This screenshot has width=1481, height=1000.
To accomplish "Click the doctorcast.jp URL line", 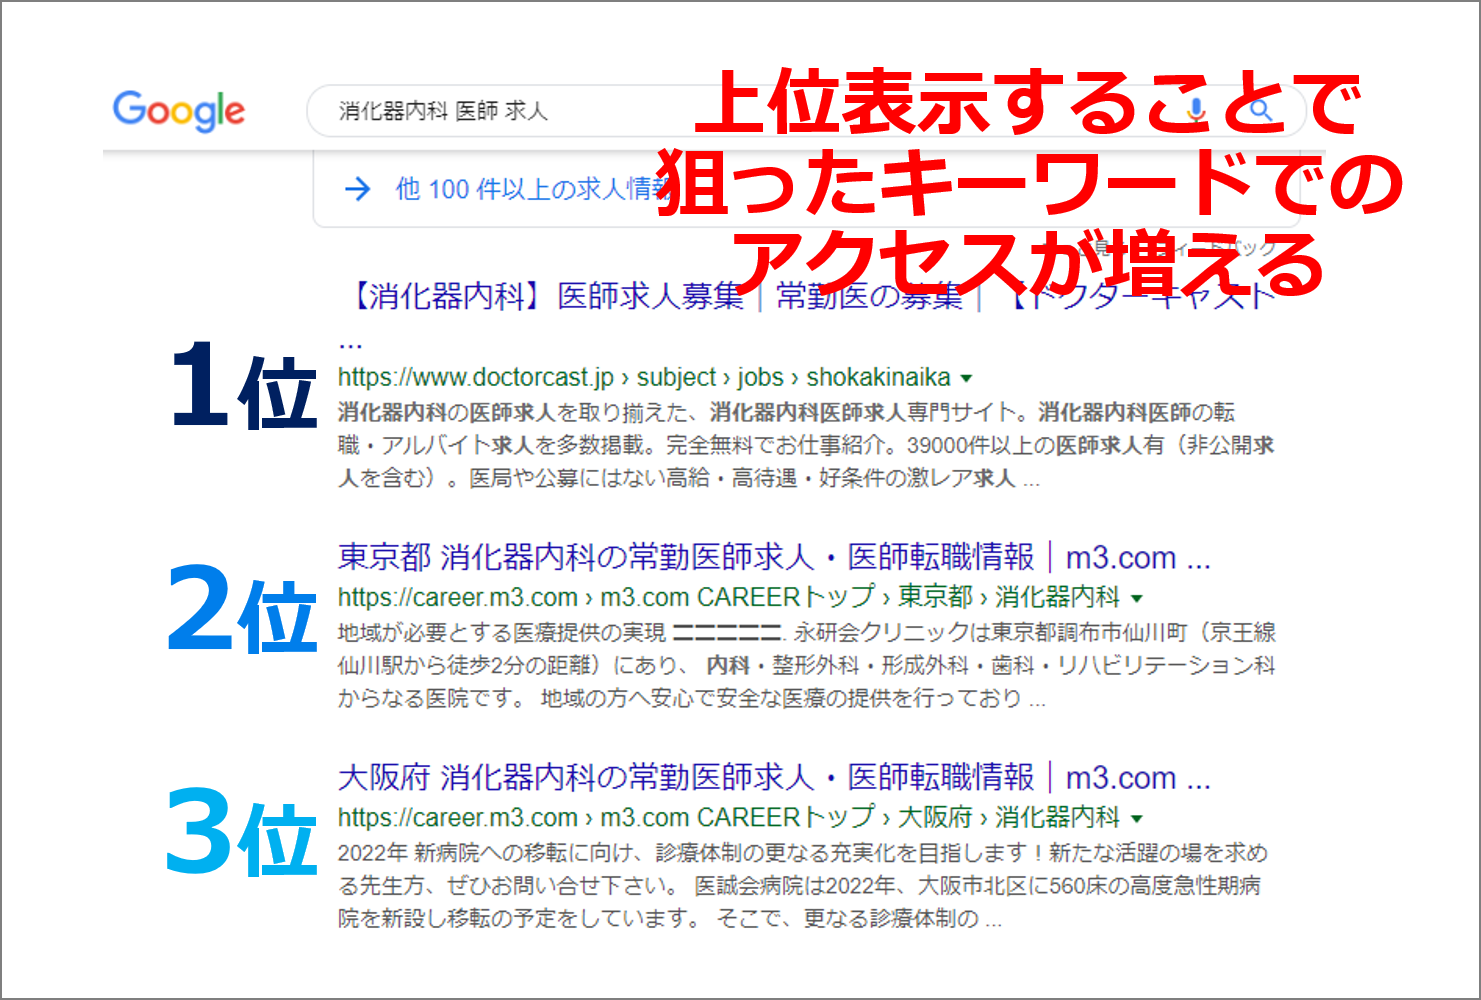I will 644,377.
